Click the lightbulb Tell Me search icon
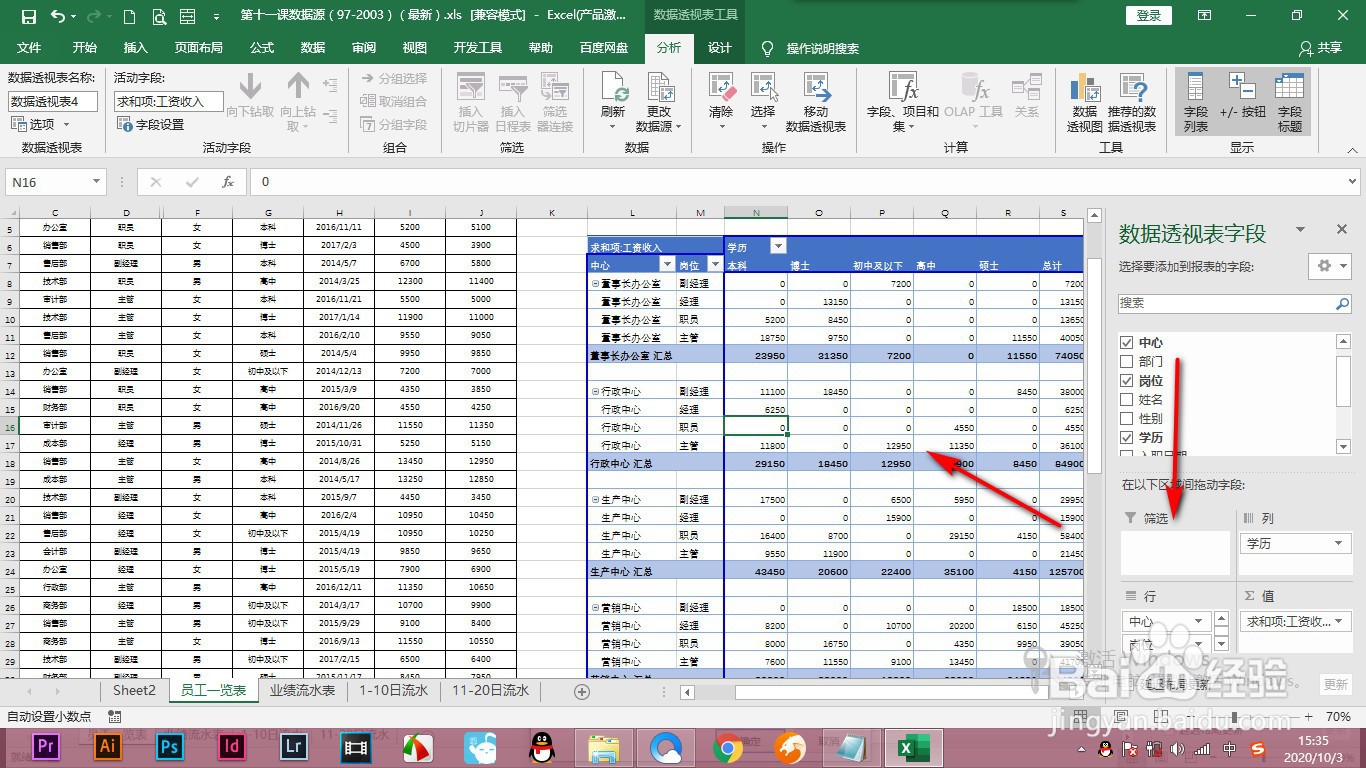This screenshot has height=768, width=1366. [767, 48]
